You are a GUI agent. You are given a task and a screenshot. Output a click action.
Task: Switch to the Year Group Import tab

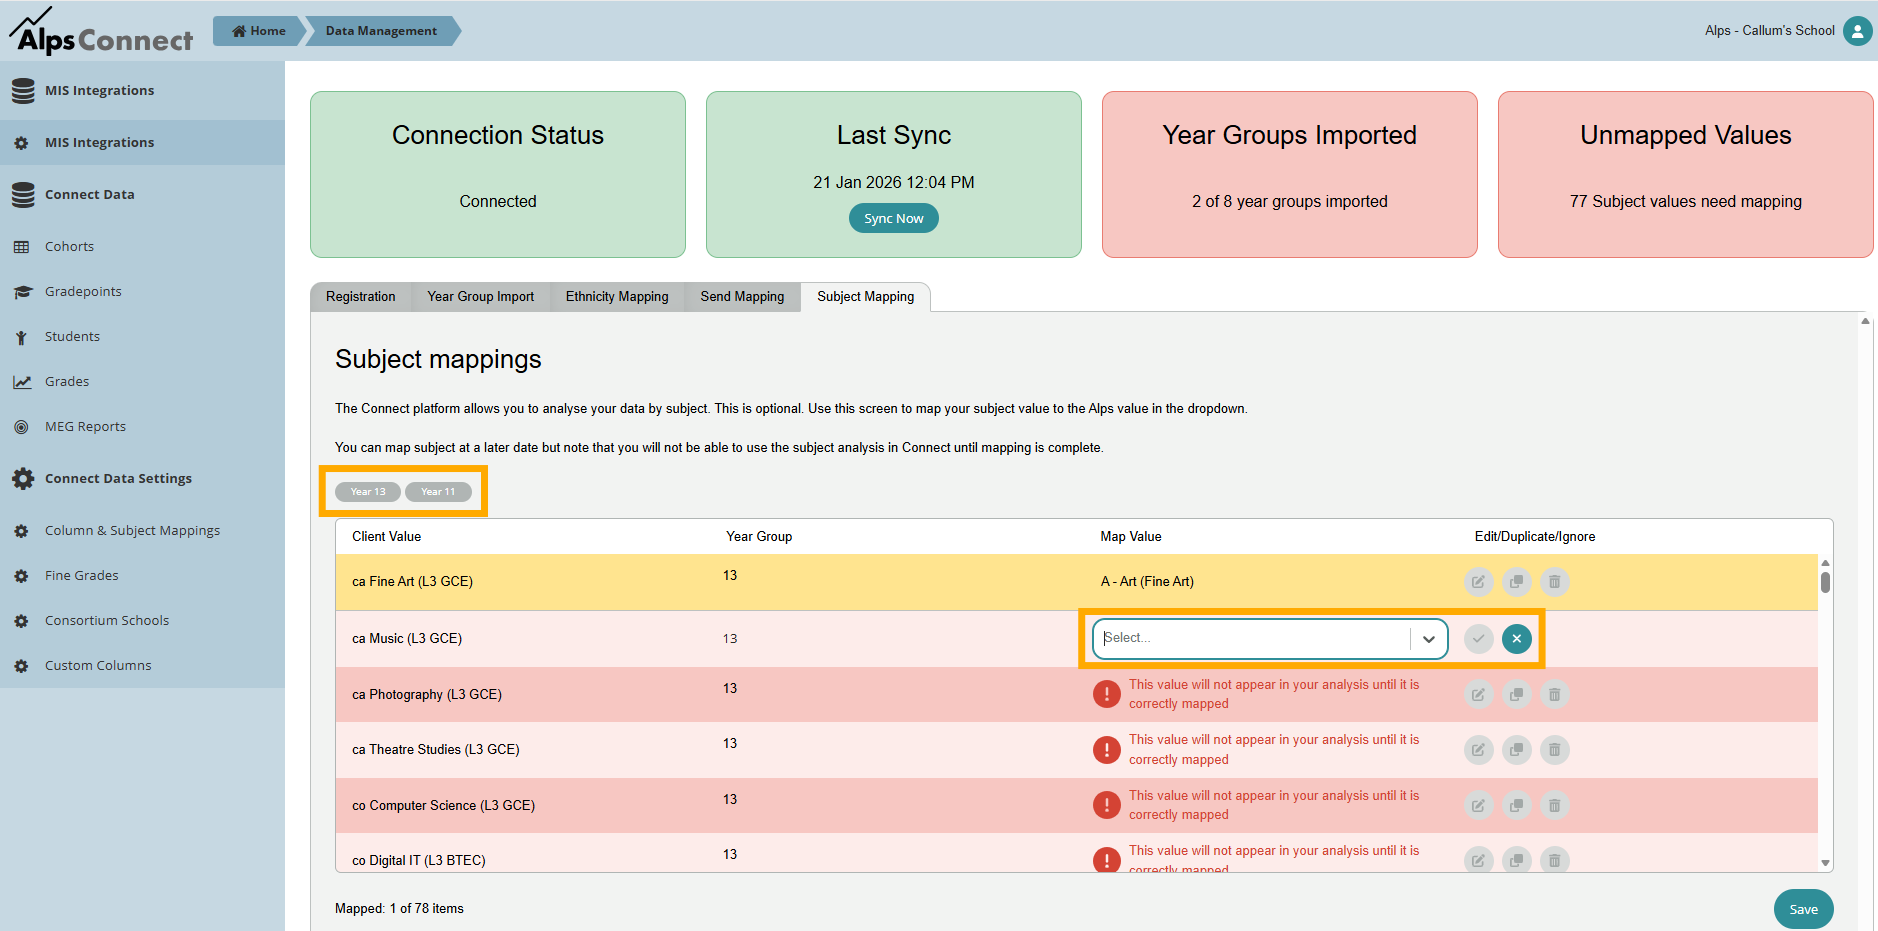pos(480,297)
